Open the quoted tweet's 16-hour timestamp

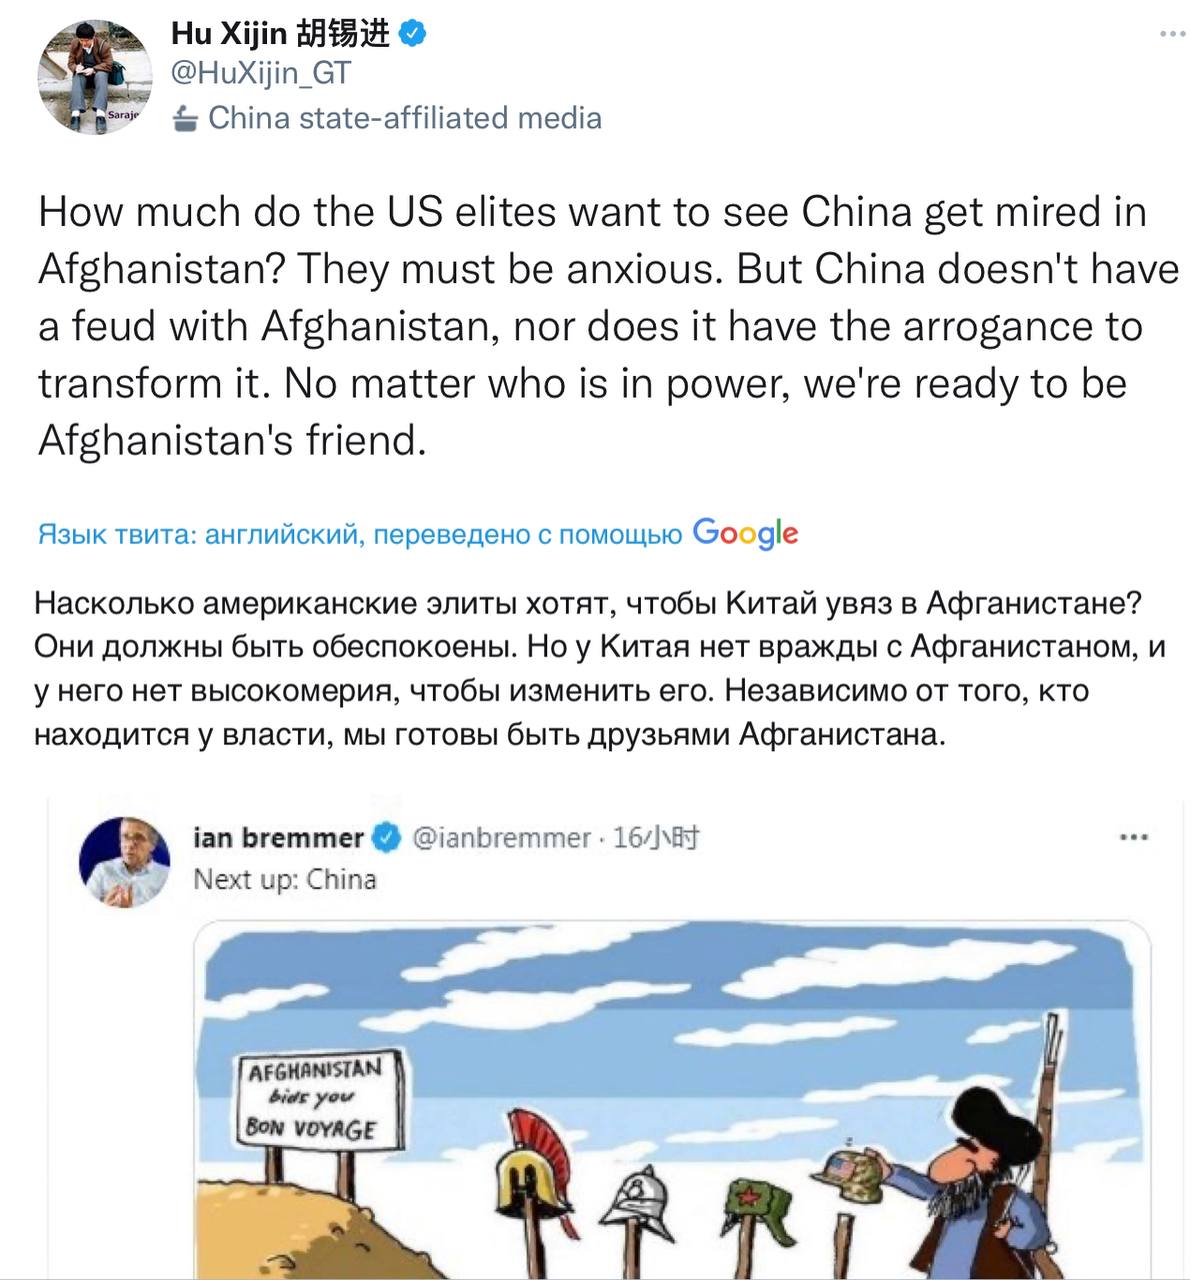coord(656,837)
